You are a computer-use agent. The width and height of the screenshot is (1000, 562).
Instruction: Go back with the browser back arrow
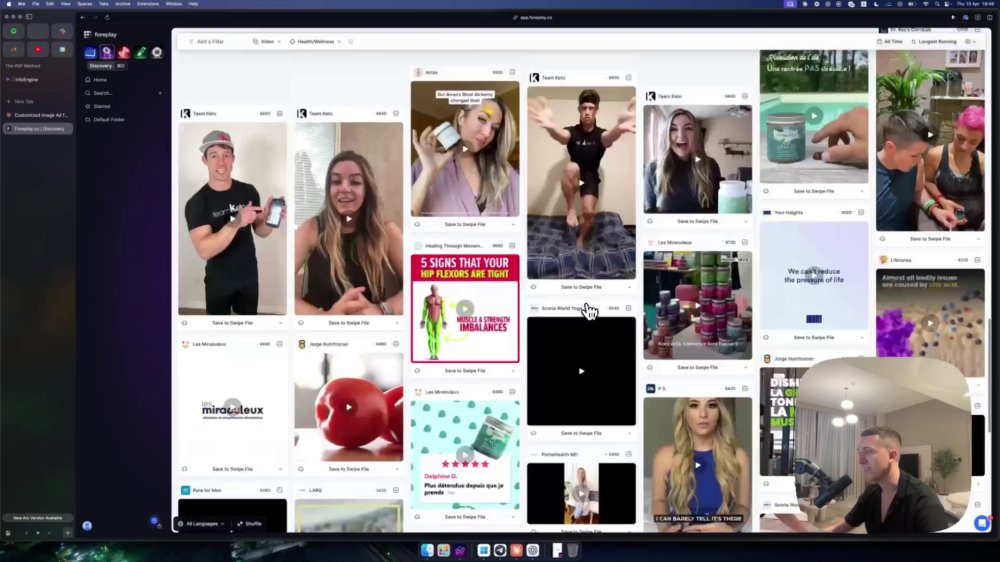coord(83,17)
